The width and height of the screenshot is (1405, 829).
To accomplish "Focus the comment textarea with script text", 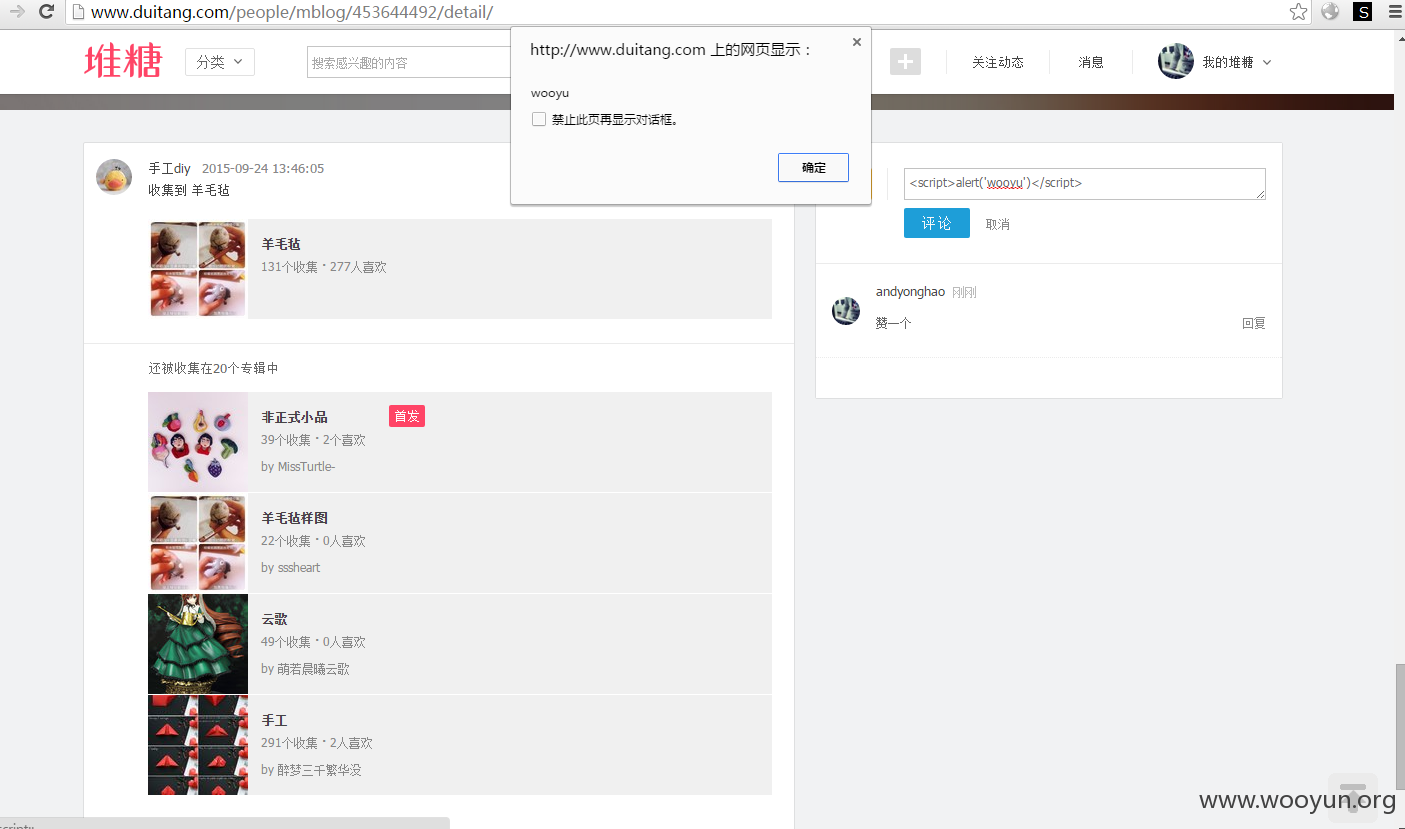I will (1085, 184).
